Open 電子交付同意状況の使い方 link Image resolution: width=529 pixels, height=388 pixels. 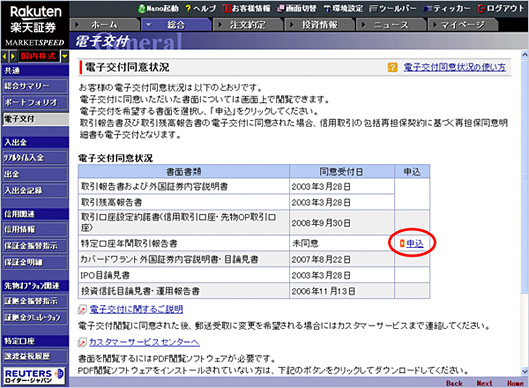pyautogui.click(x=455, y=67)
